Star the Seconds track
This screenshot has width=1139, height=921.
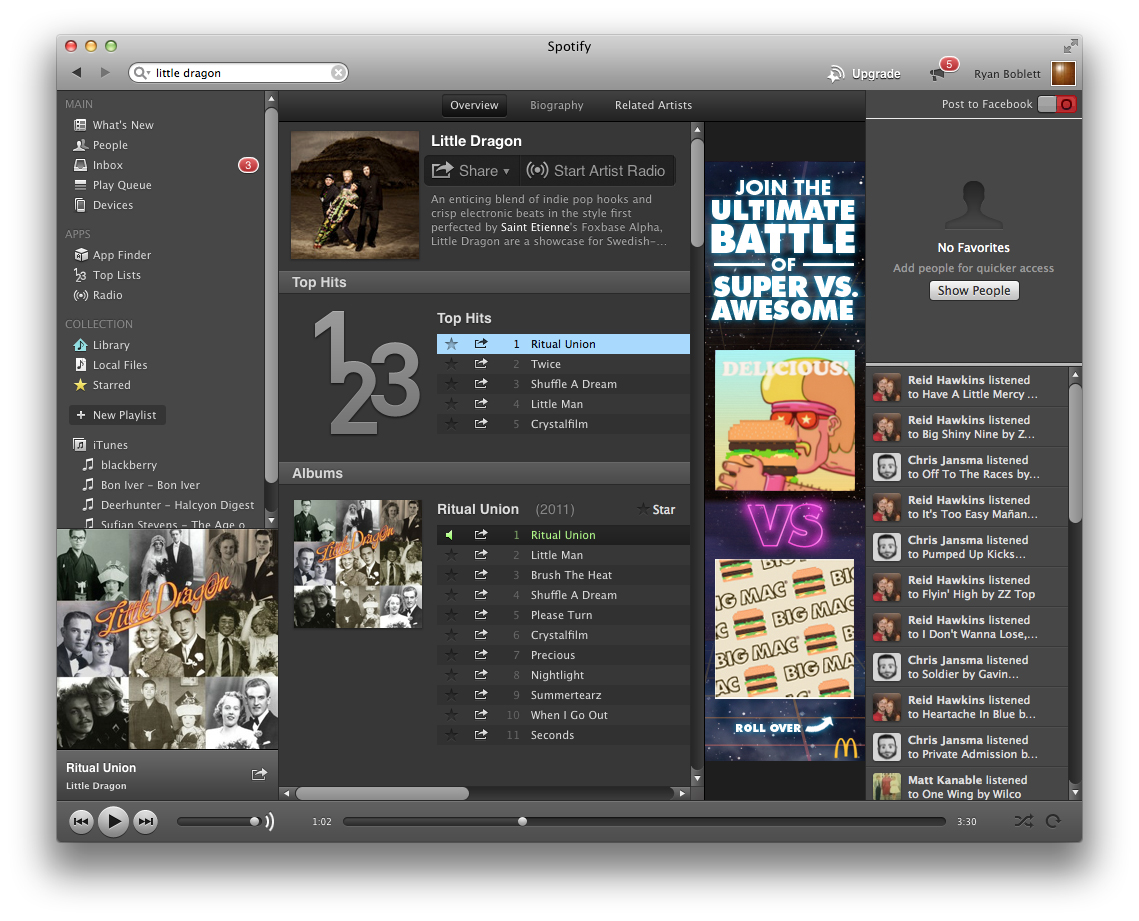(x=451, y=735)
